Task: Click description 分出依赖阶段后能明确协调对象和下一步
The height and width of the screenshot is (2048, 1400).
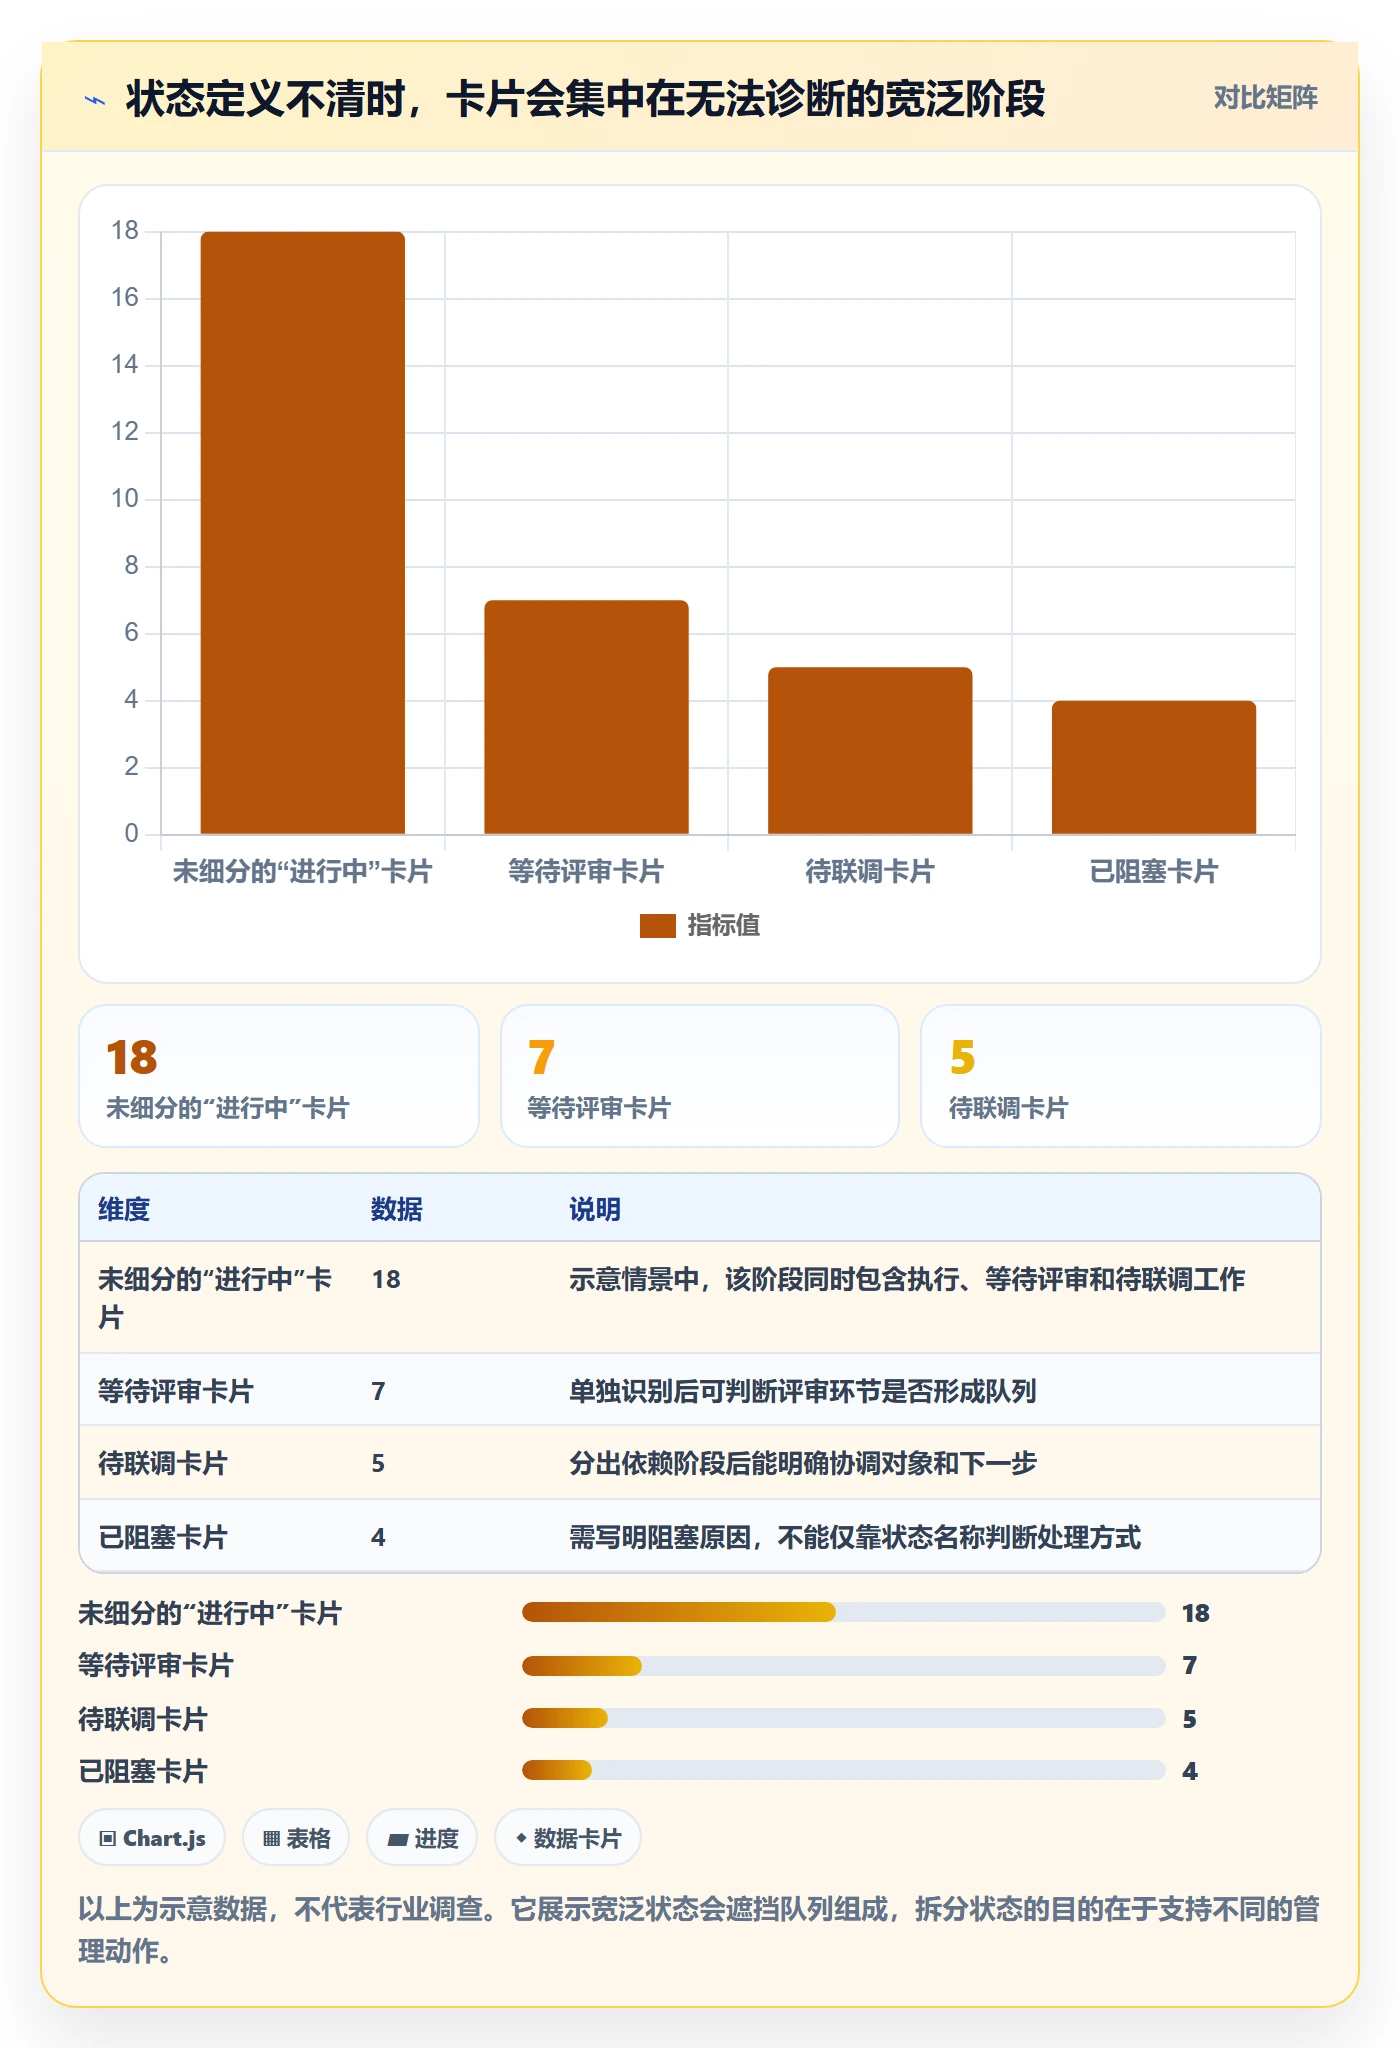Action: [803, 1464]
